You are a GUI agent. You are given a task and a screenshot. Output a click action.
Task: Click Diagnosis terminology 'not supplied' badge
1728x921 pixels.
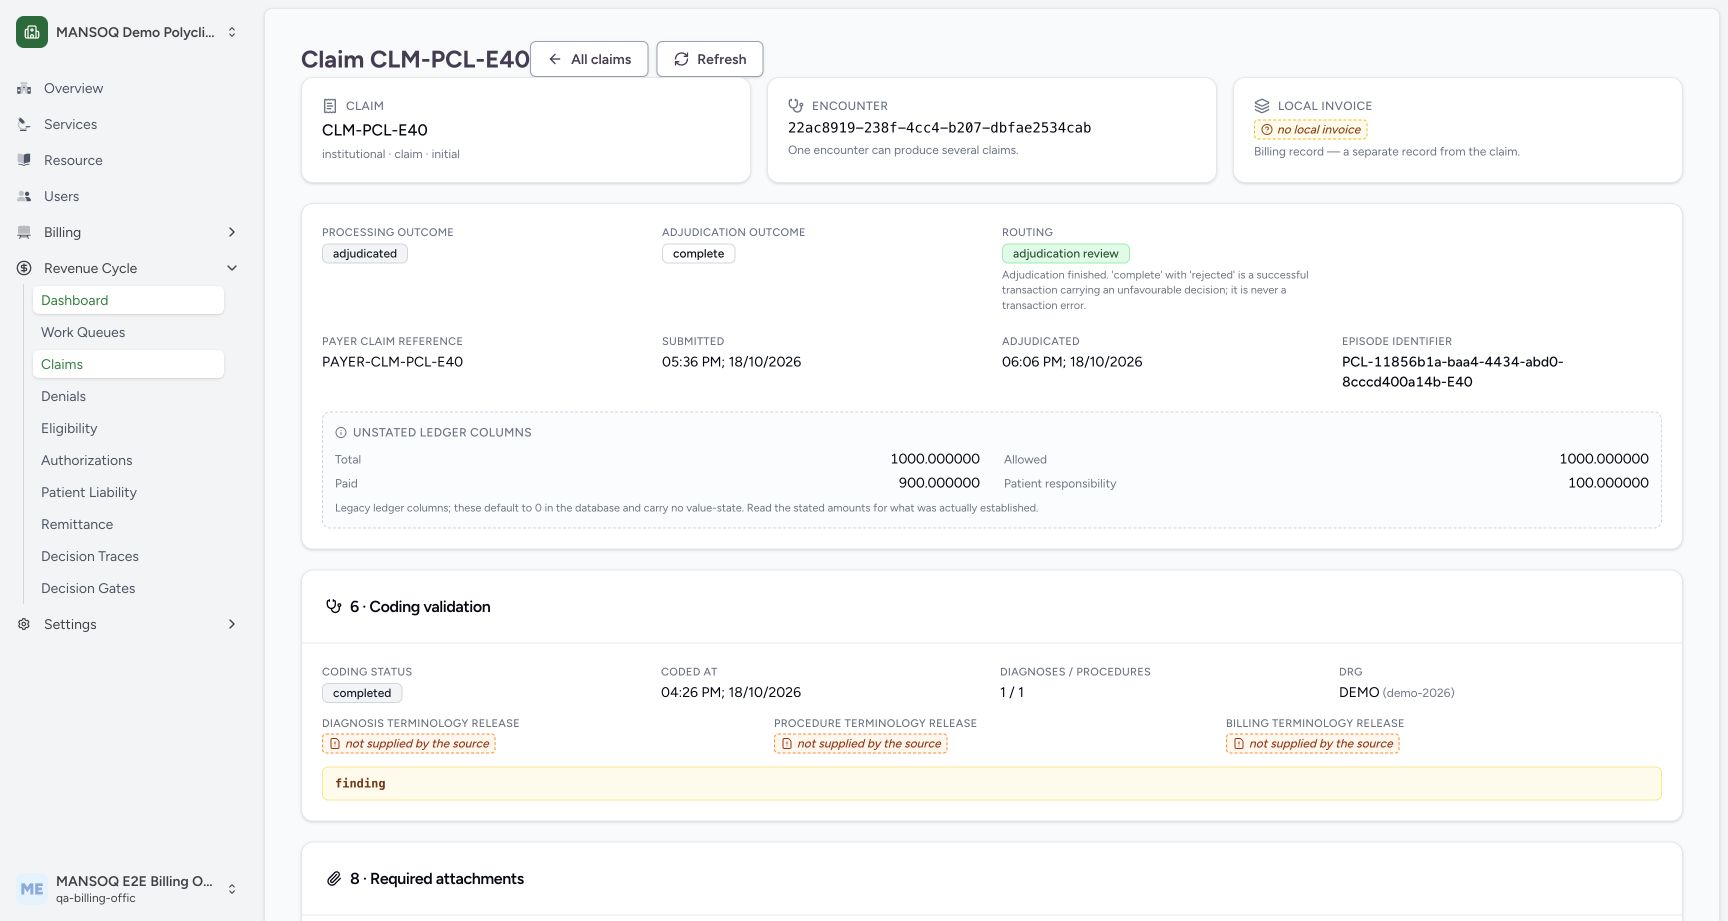[x=409, y=744]
